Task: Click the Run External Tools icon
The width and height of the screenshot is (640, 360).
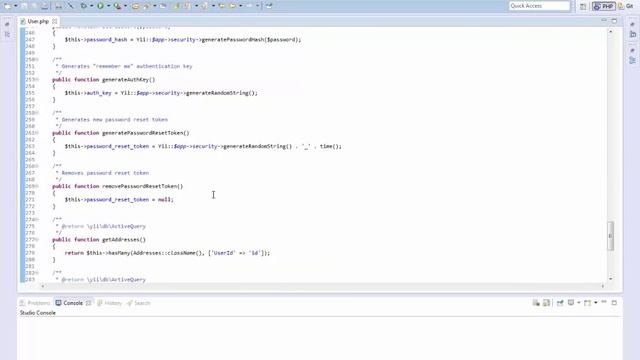Action: pyautogui.click(x=118, y=6)
